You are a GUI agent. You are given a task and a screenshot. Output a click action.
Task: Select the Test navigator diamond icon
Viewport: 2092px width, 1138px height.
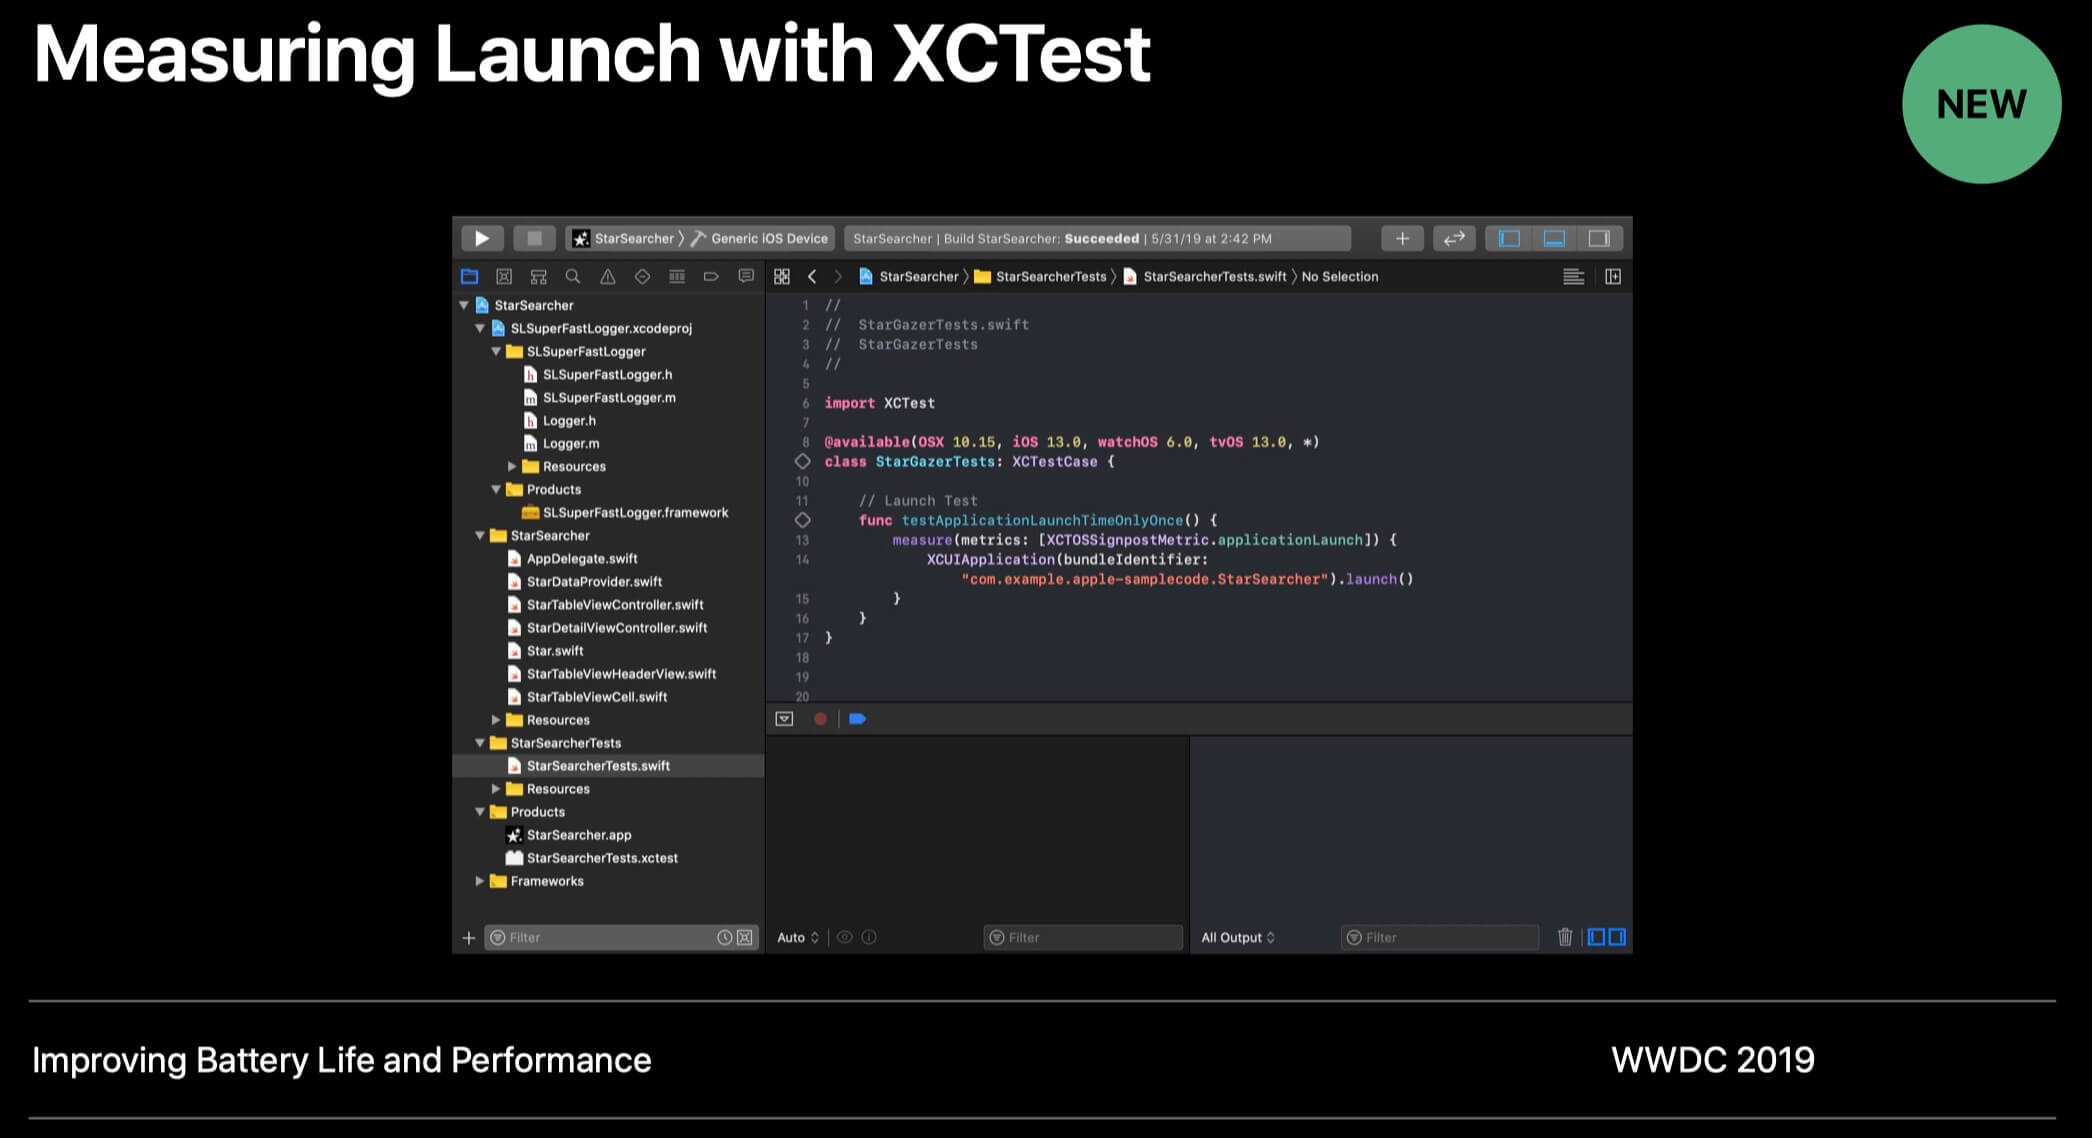point(642,276)
